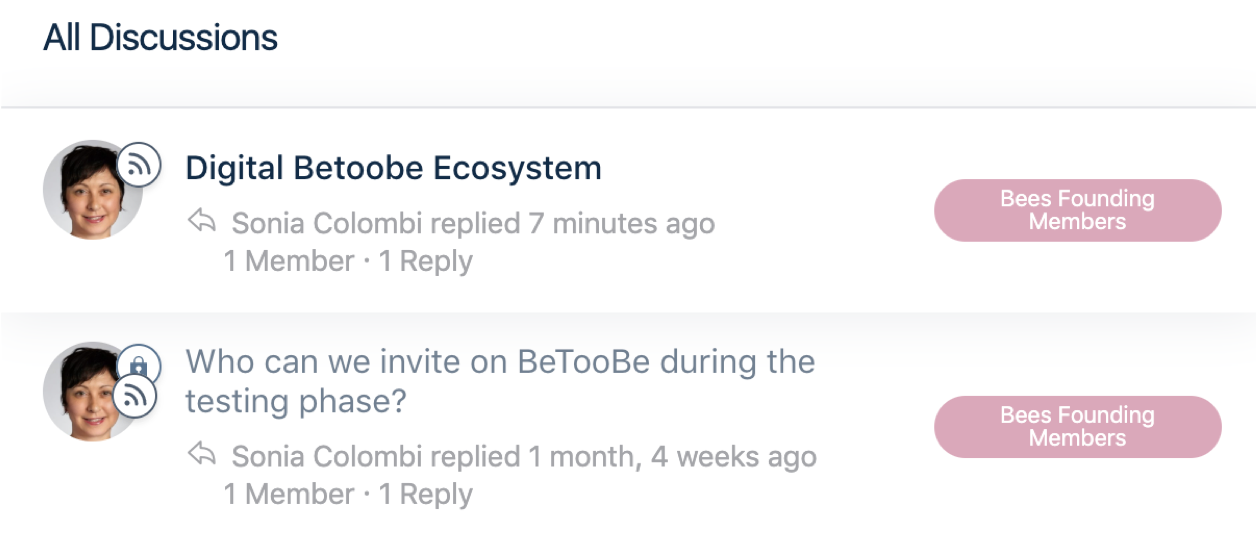The image size is (1256, 535).
Task: Click '1 Member' under the testing phase discussion
Action: pyautogui.click(x=289, y=494)
